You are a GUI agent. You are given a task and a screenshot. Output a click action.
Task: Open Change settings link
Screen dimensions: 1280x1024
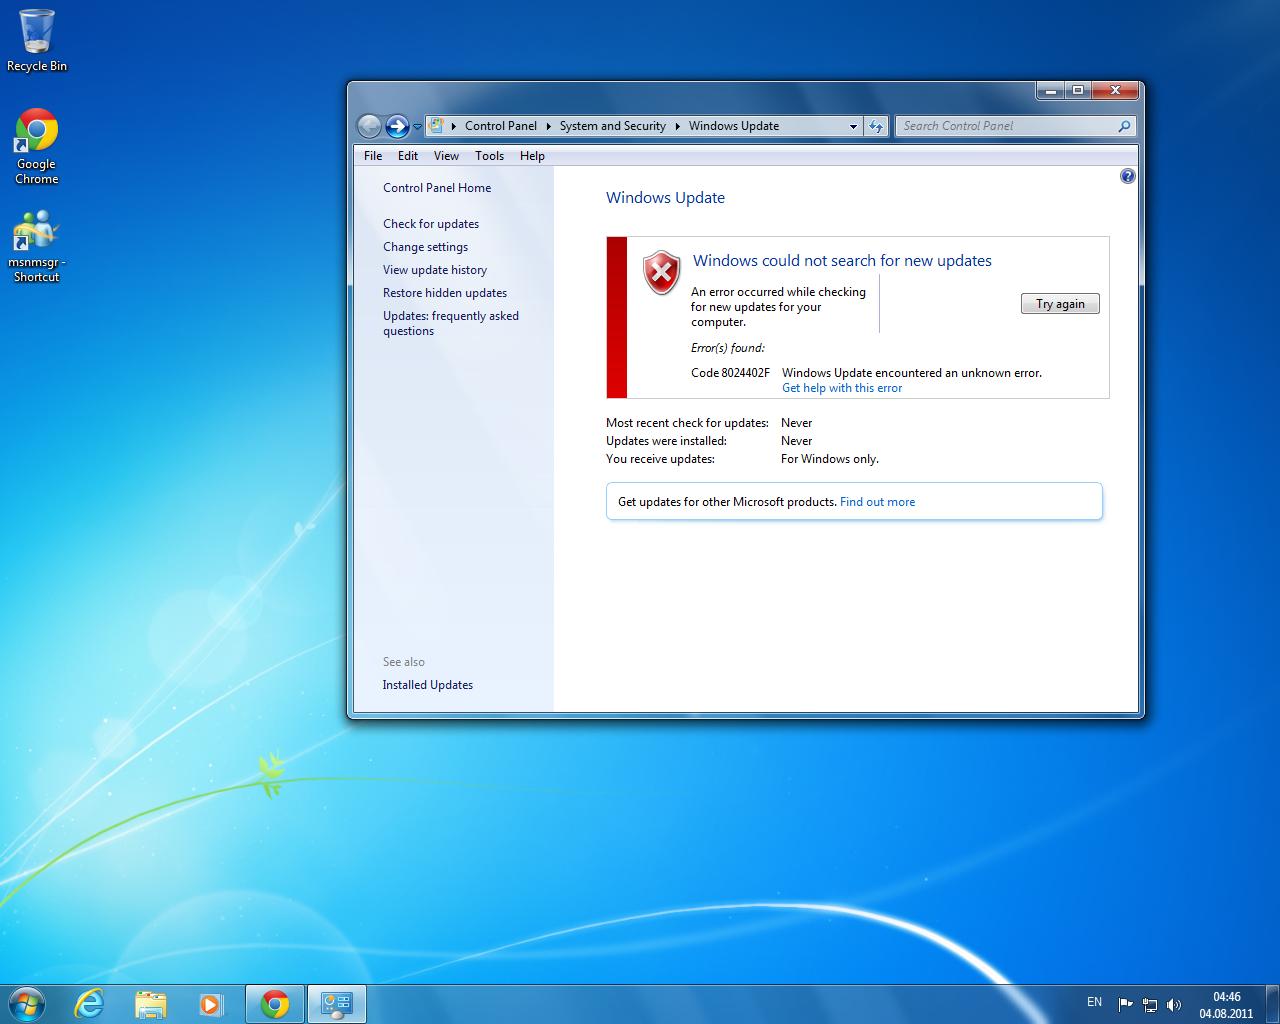pyautogui.click(x=425, y=247)
